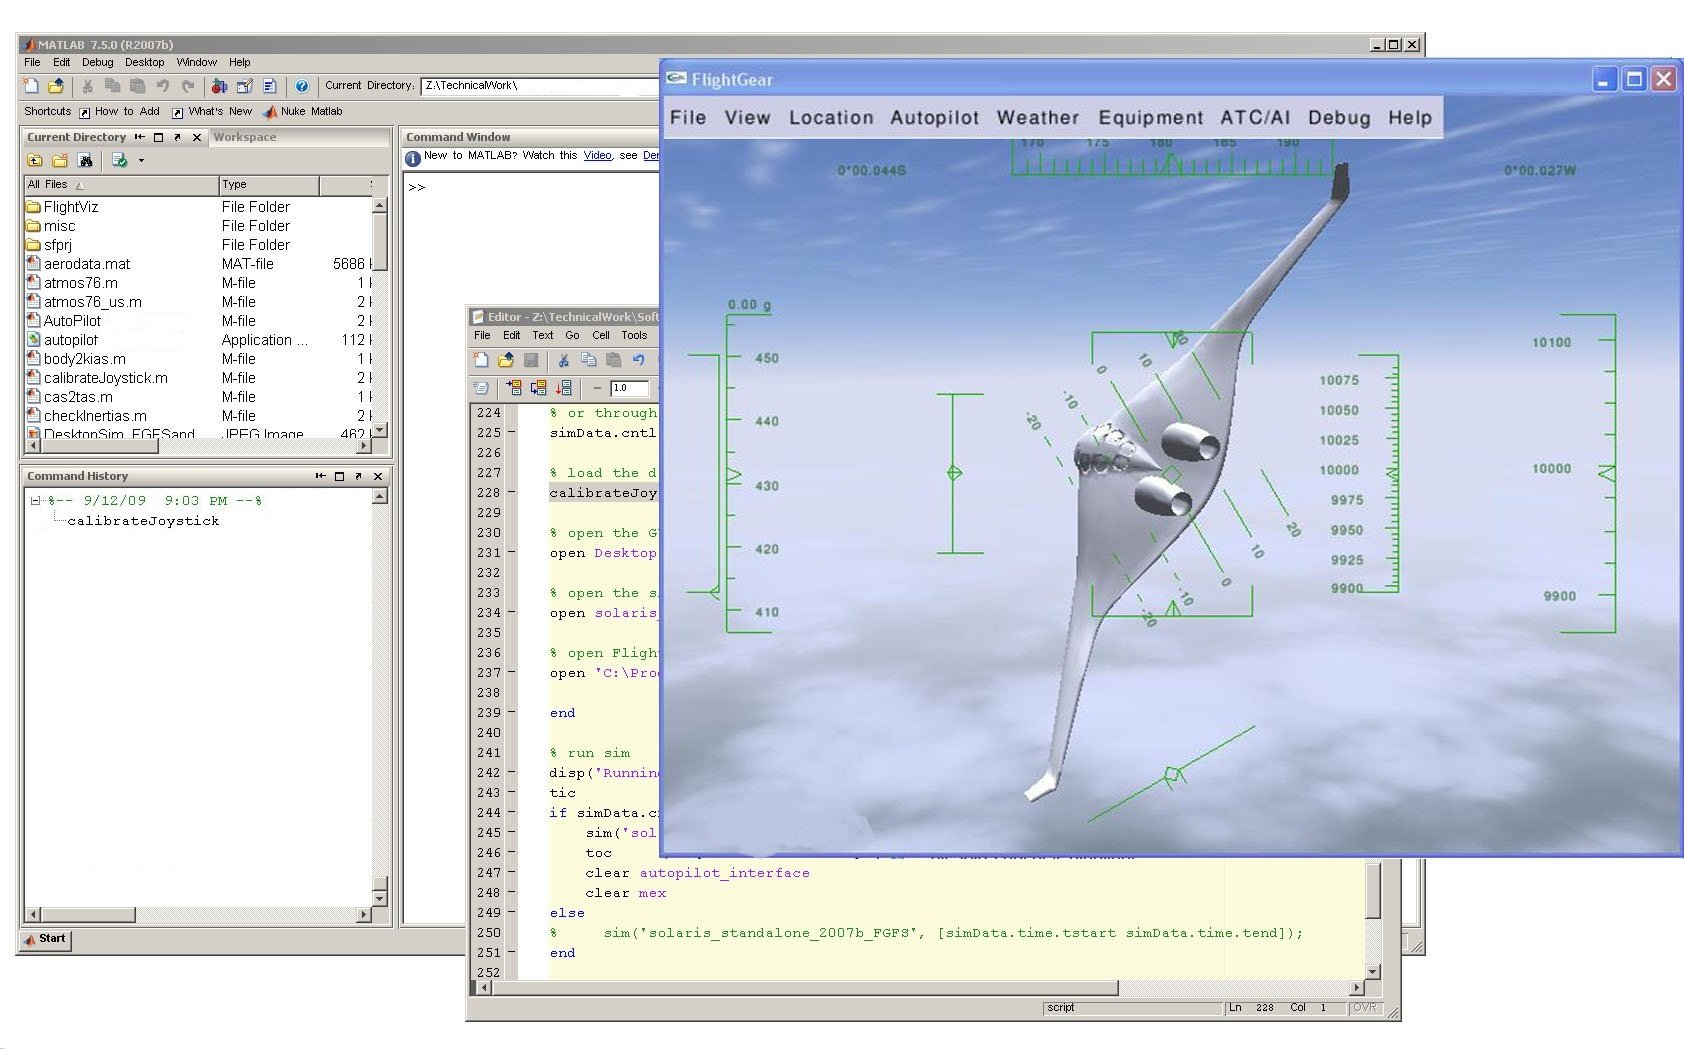The height and width of the screenshot is (1050, 1684).
Task: Switch to the Workspace tab
Action: tap(245, 137)
